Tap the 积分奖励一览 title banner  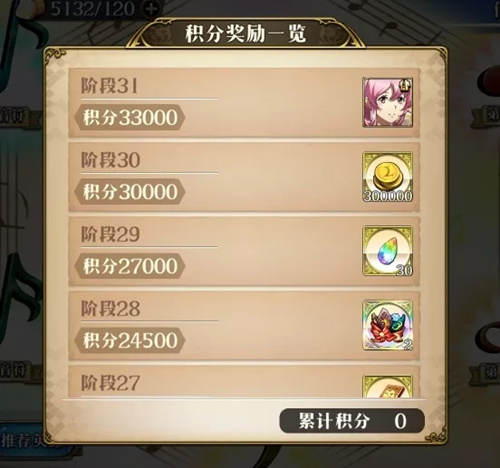[x=246, y=34]
